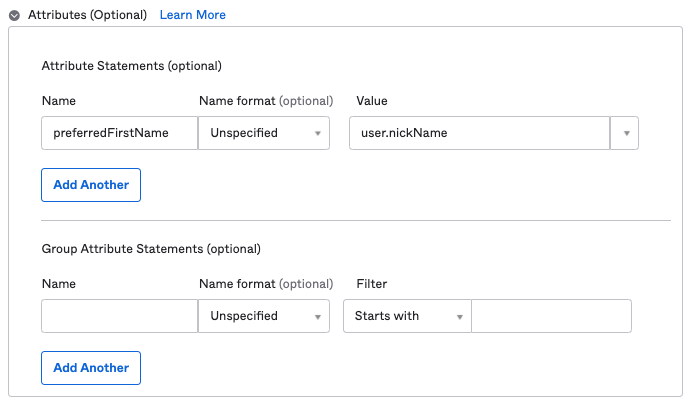689x414 pixels.
Task: Click the Attributes (Optional) section title
Action: point(87,15)
